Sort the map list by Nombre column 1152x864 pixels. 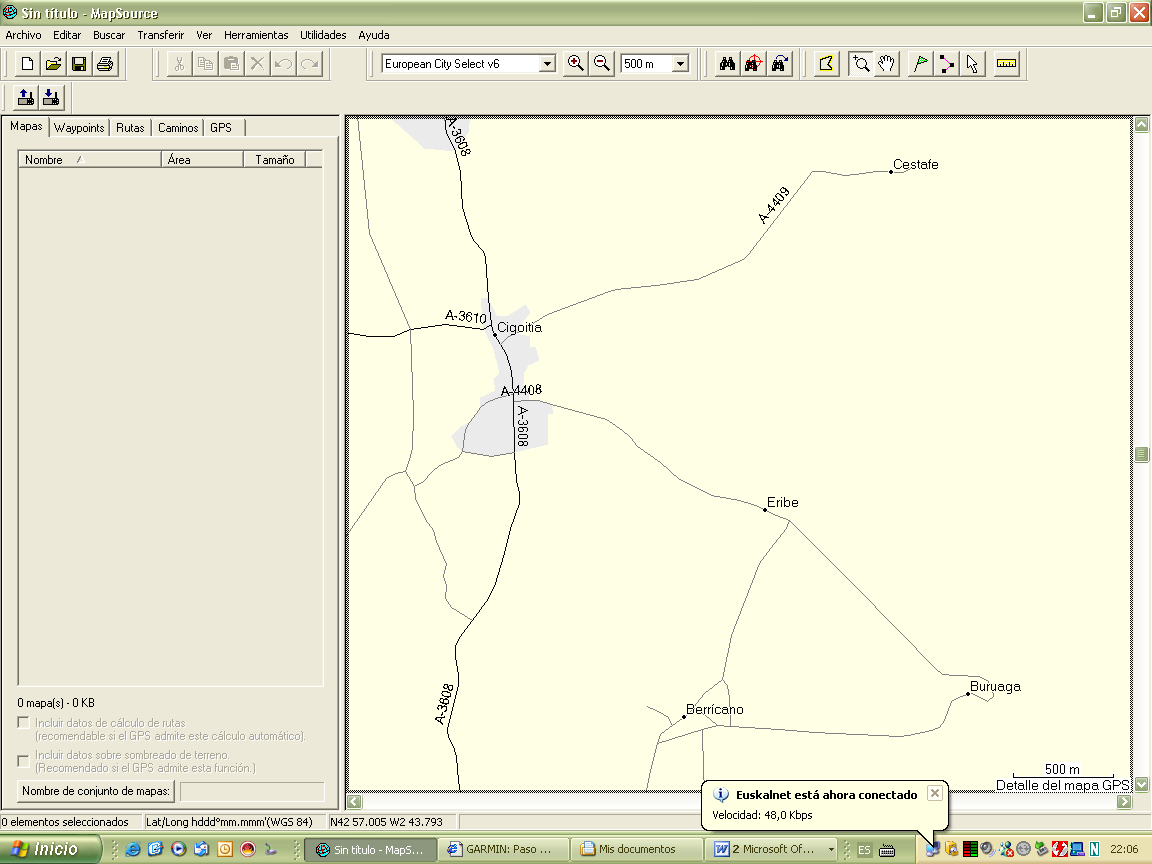[89, 160]
